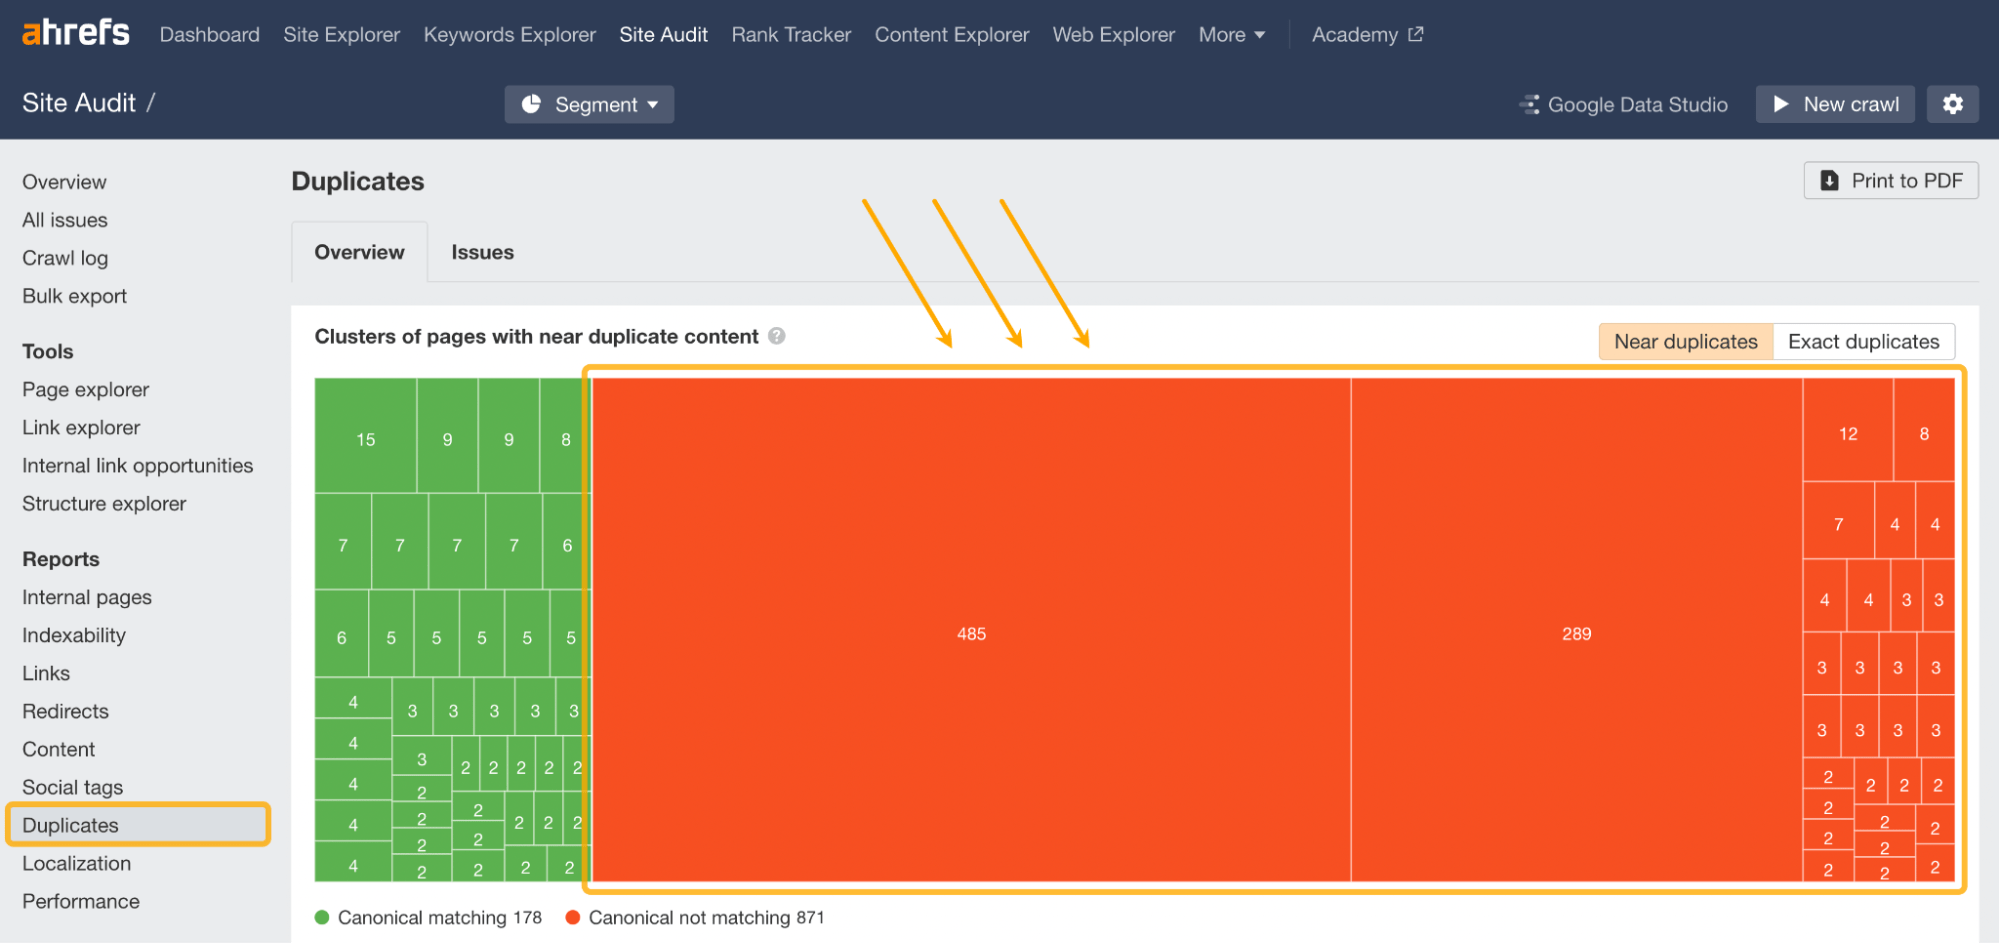Enable the Near duplicates view
Image resolution: width=1999 pixels, height=943 pixels.
pyautogui.click(x=1684, y=341)
